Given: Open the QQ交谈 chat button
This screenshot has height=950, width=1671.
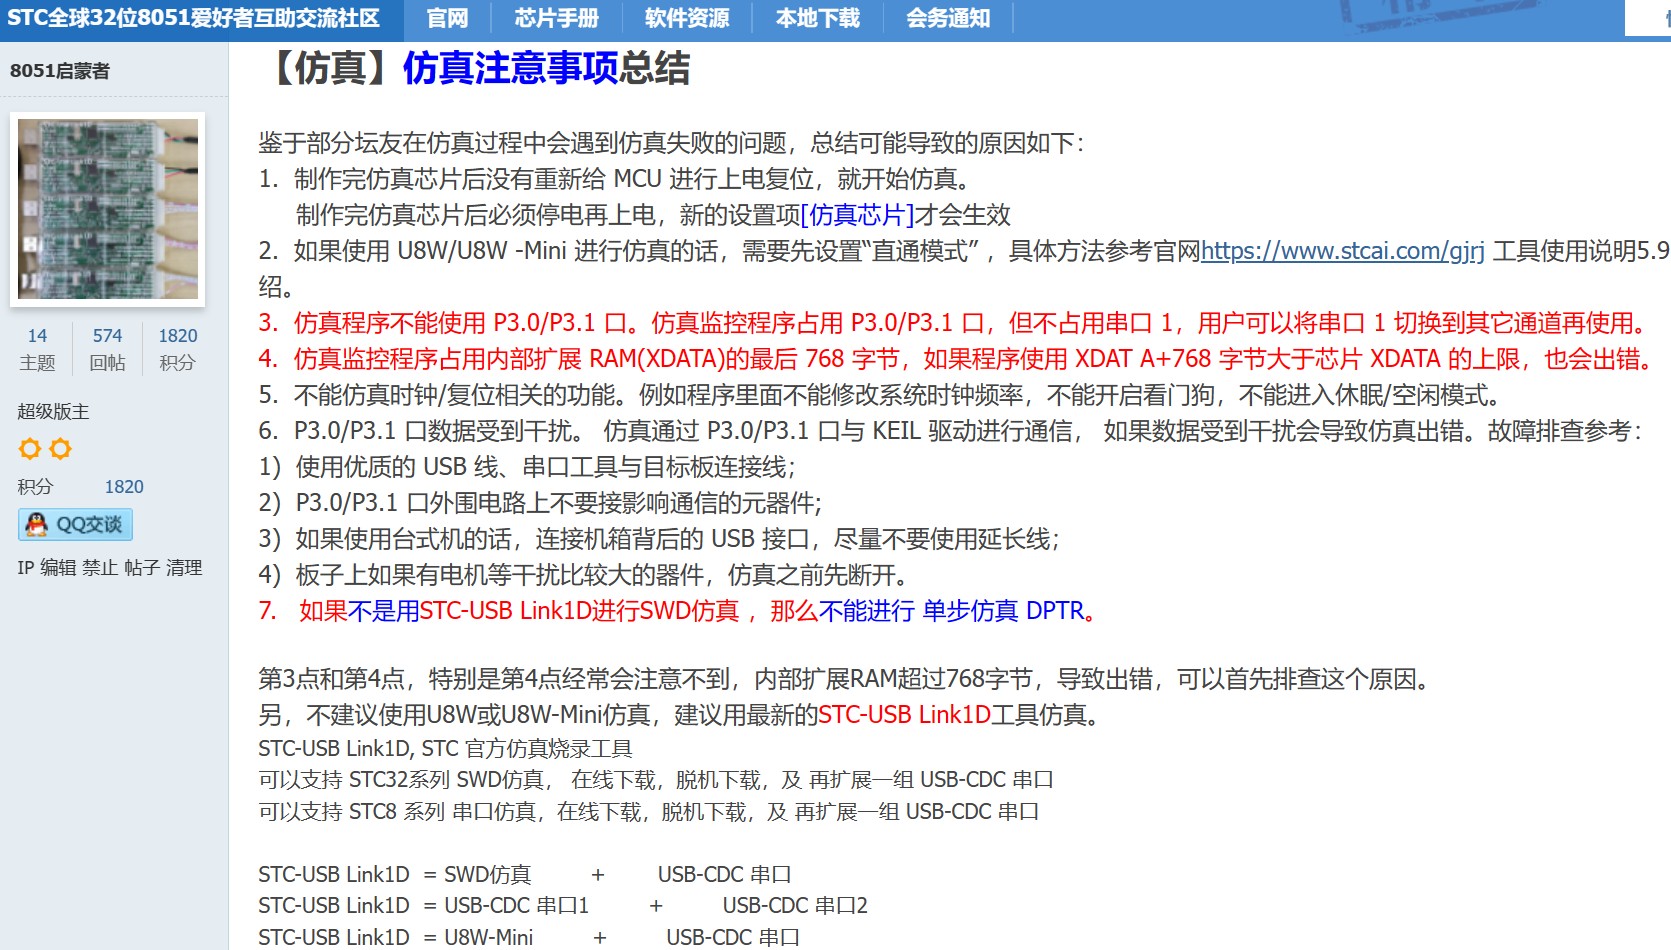Looking at the screenshot, I should click(x=75, y=524).
